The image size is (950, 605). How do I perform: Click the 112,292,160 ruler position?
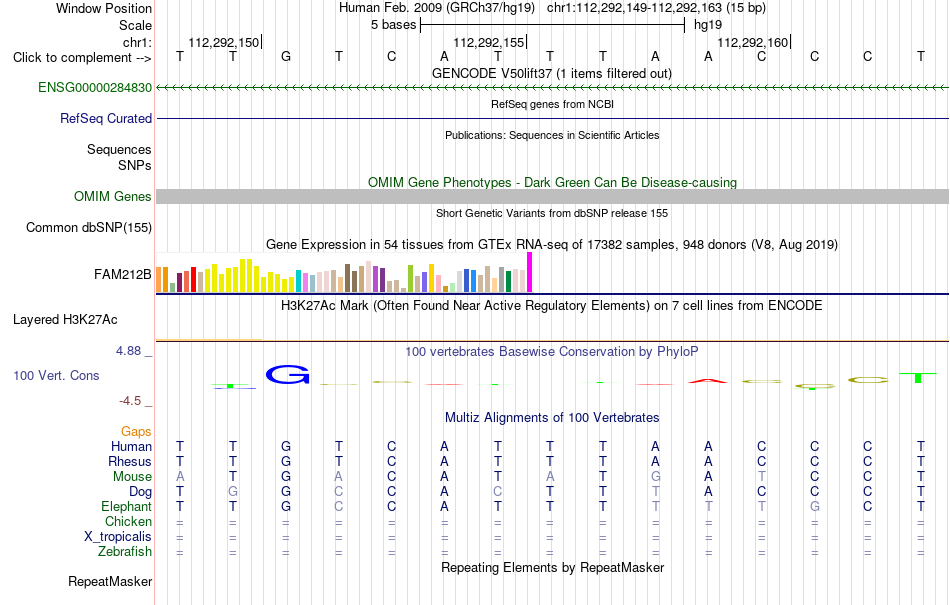pos(752,42)
